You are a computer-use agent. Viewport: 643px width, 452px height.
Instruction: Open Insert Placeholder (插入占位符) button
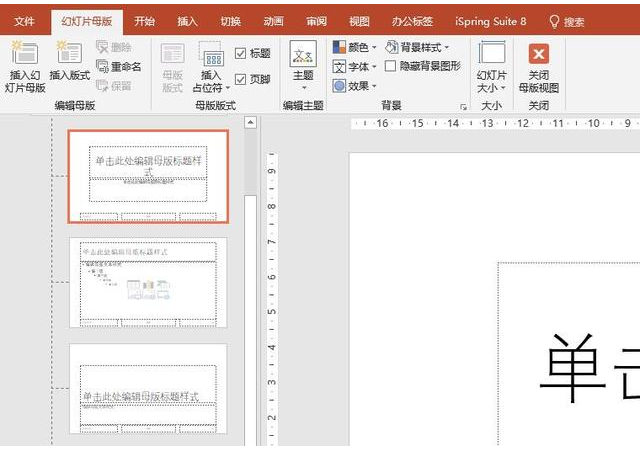pos(211,68)
